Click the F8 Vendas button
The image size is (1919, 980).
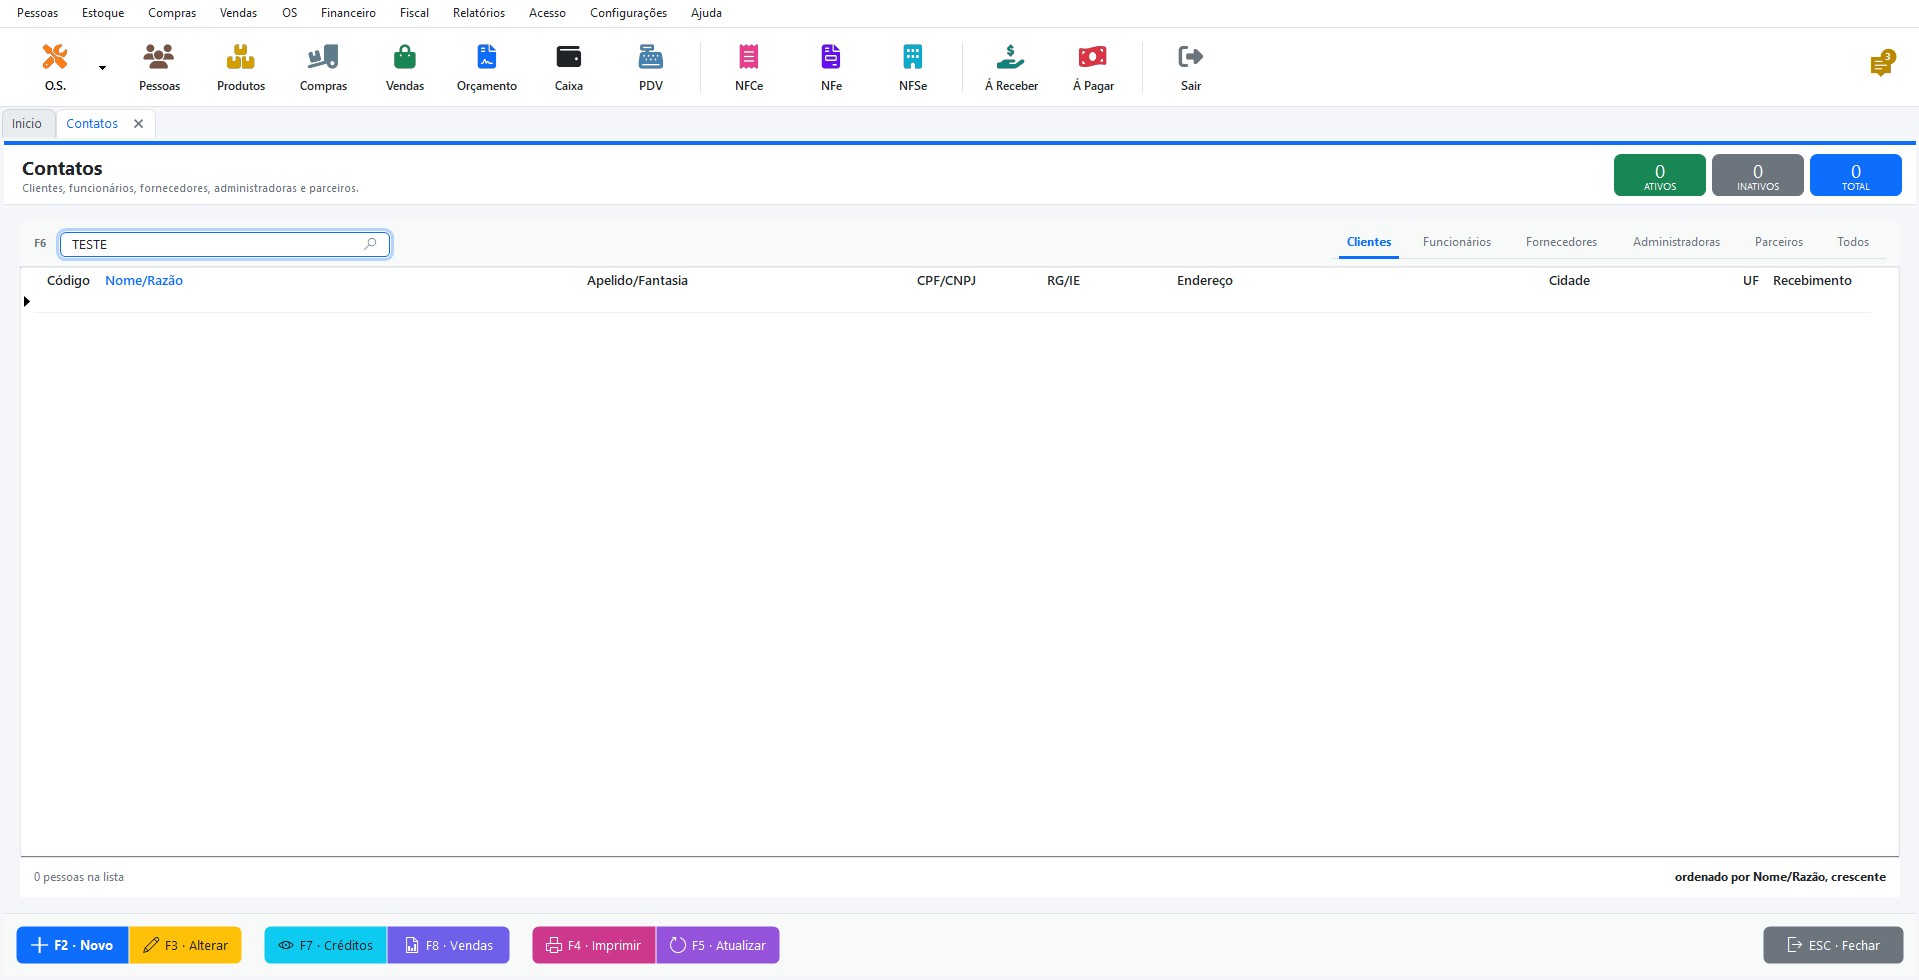(448, 945)
